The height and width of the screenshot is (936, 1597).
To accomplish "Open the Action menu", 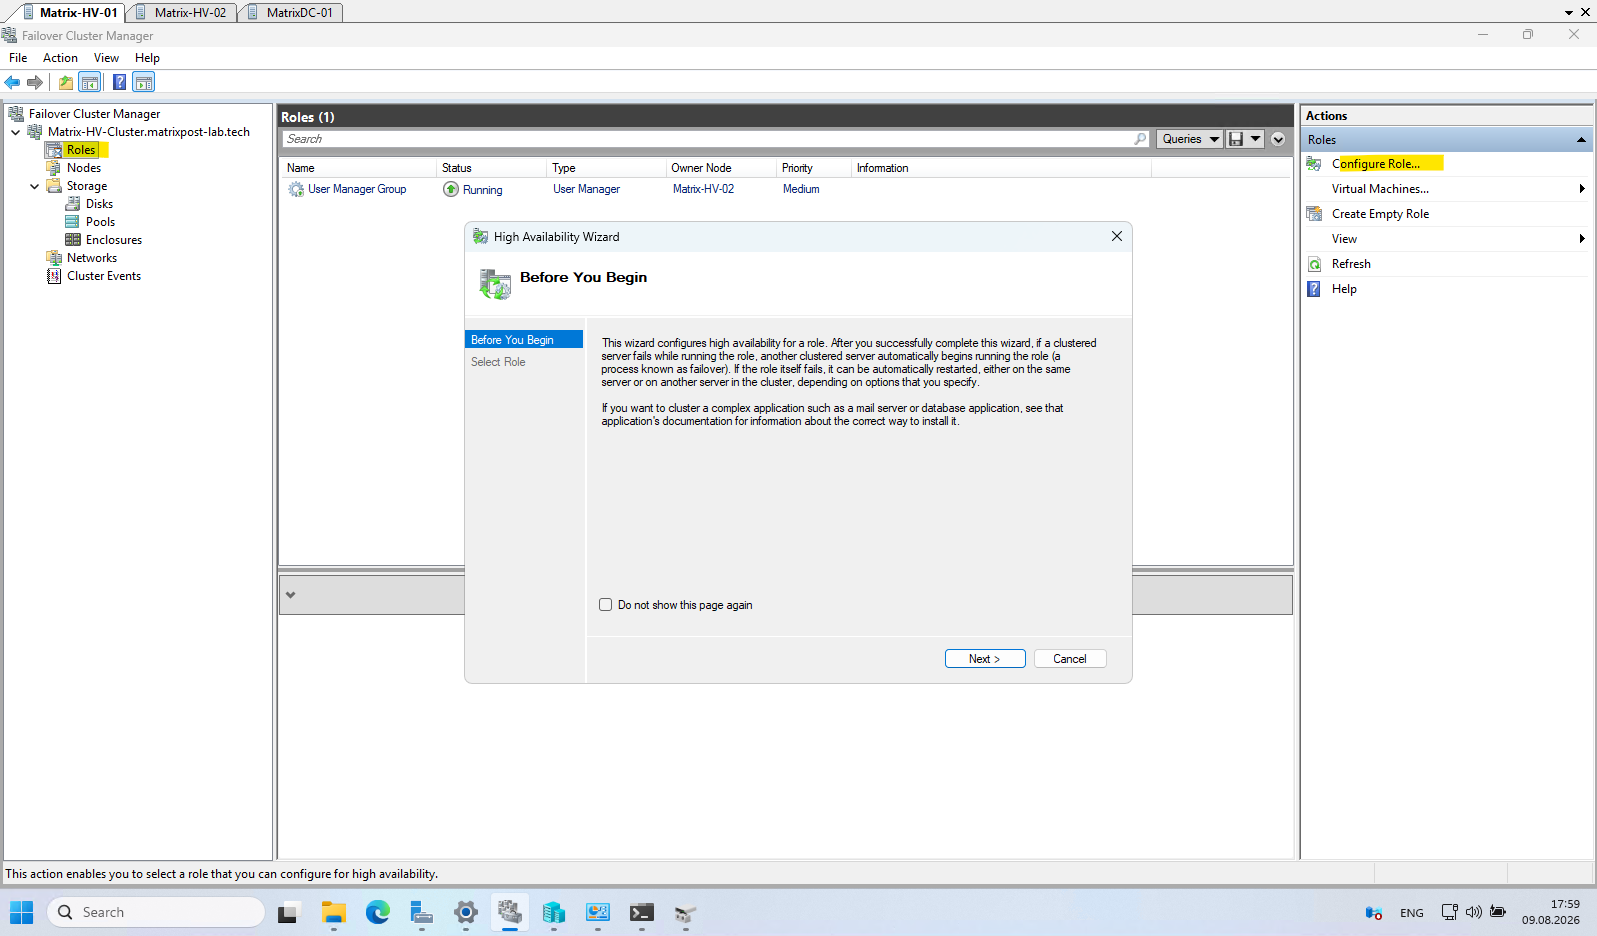I will [x=60, y=58].
